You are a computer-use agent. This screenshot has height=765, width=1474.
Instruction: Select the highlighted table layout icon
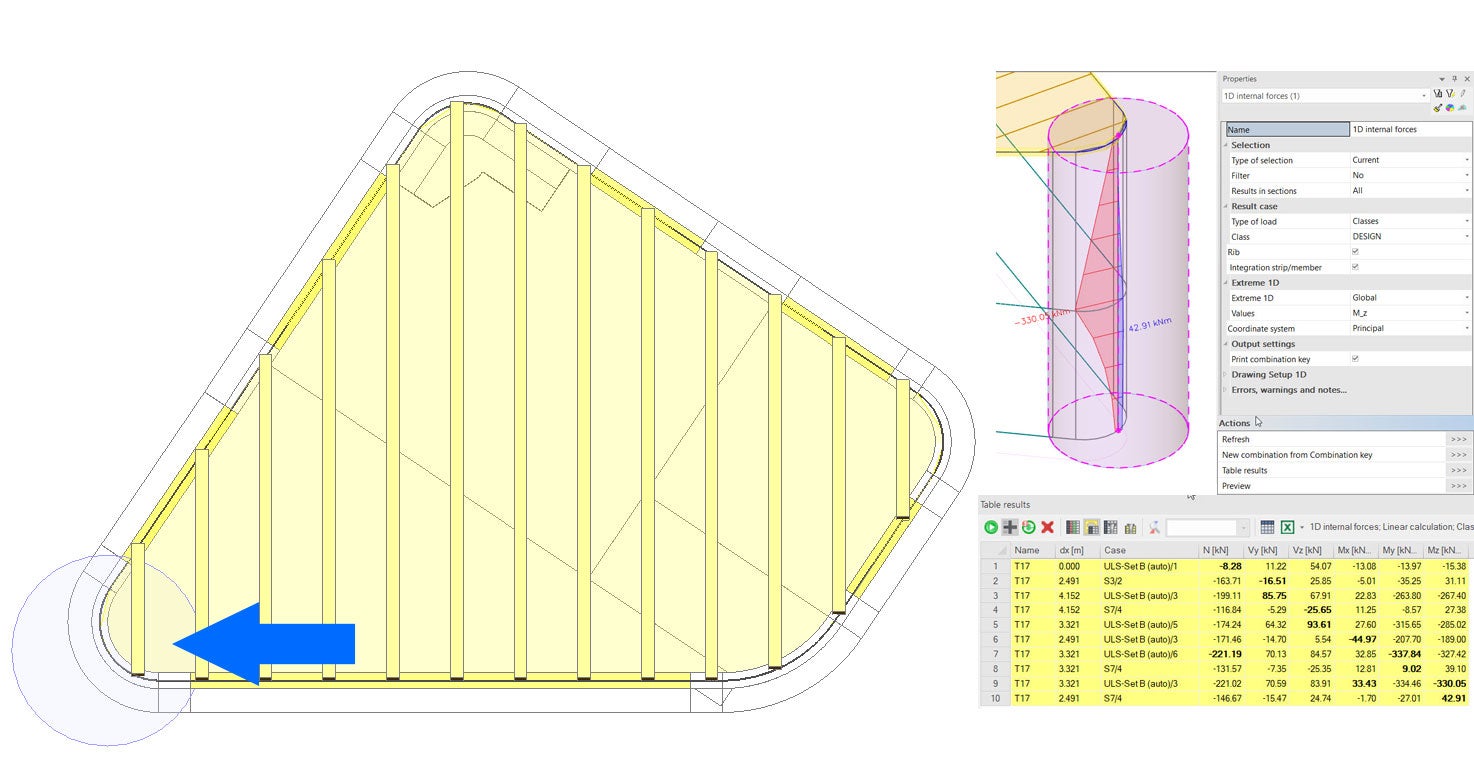click(1092, 527)
